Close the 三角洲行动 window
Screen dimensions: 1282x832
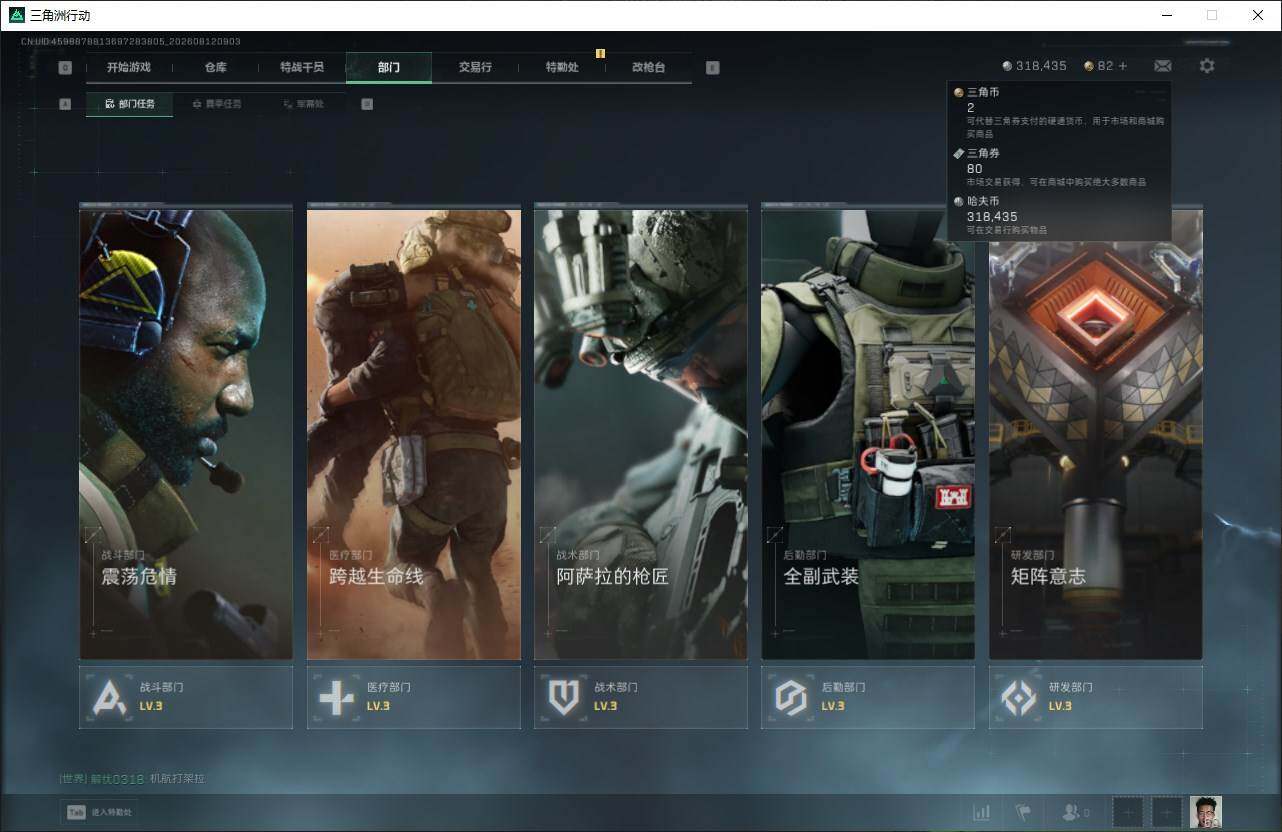pyautogui.click(x=1258, y=15)
